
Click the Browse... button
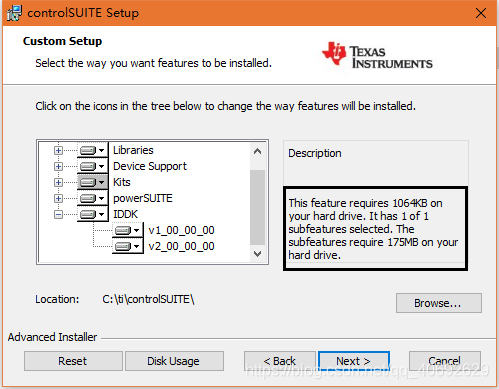[439, 303]
